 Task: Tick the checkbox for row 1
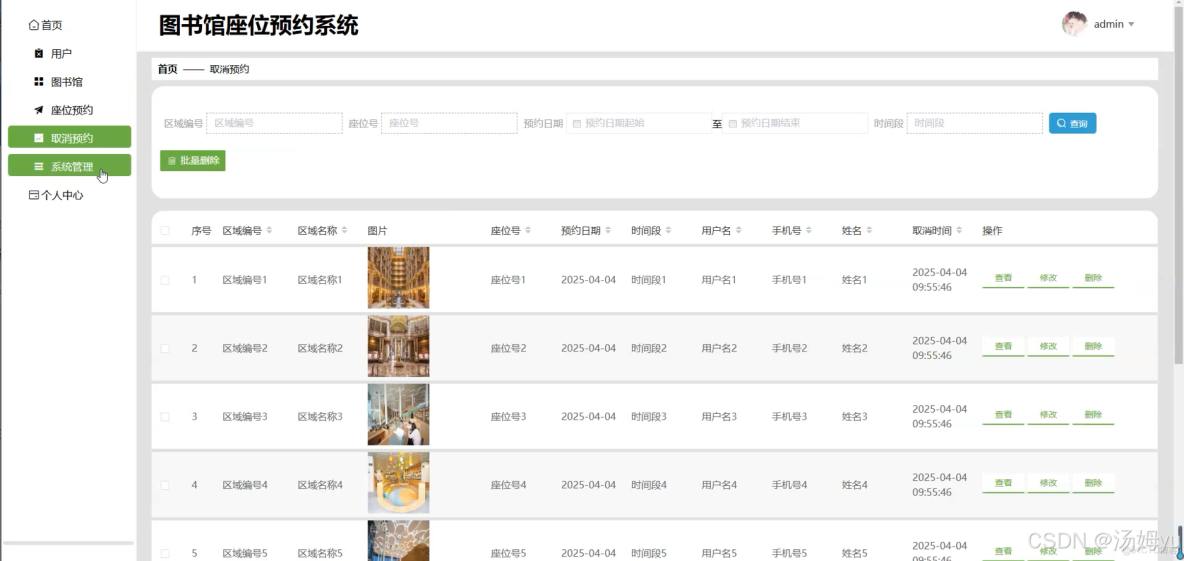coord(165,279)
